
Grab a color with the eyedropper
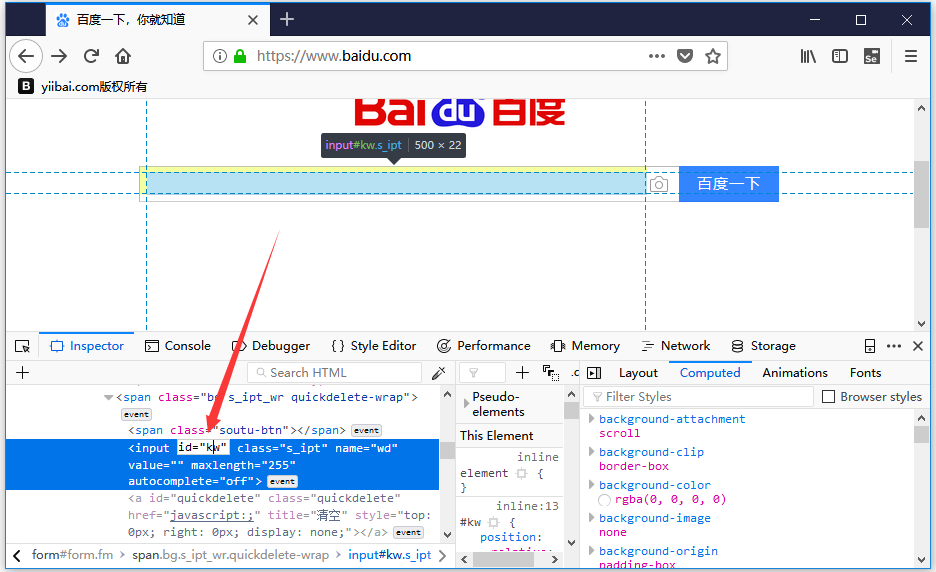439,373
